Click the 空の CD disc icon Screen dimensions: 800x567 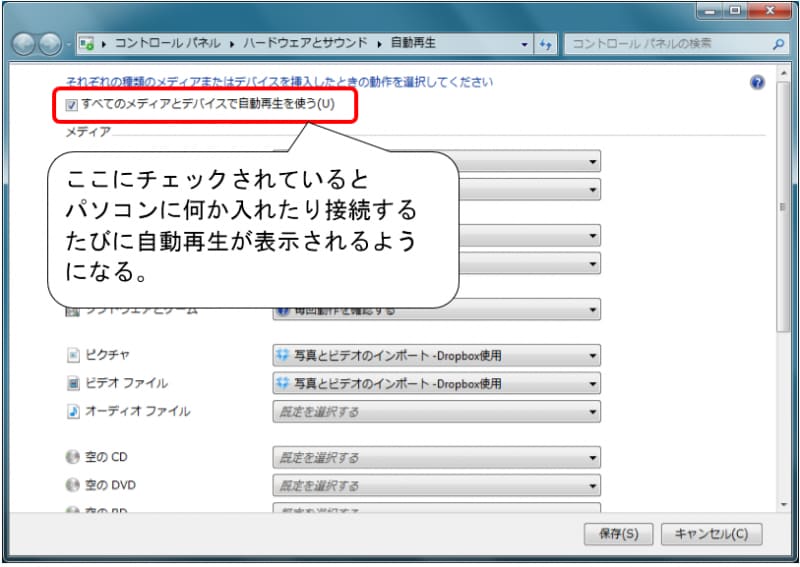tap(72, 456)
